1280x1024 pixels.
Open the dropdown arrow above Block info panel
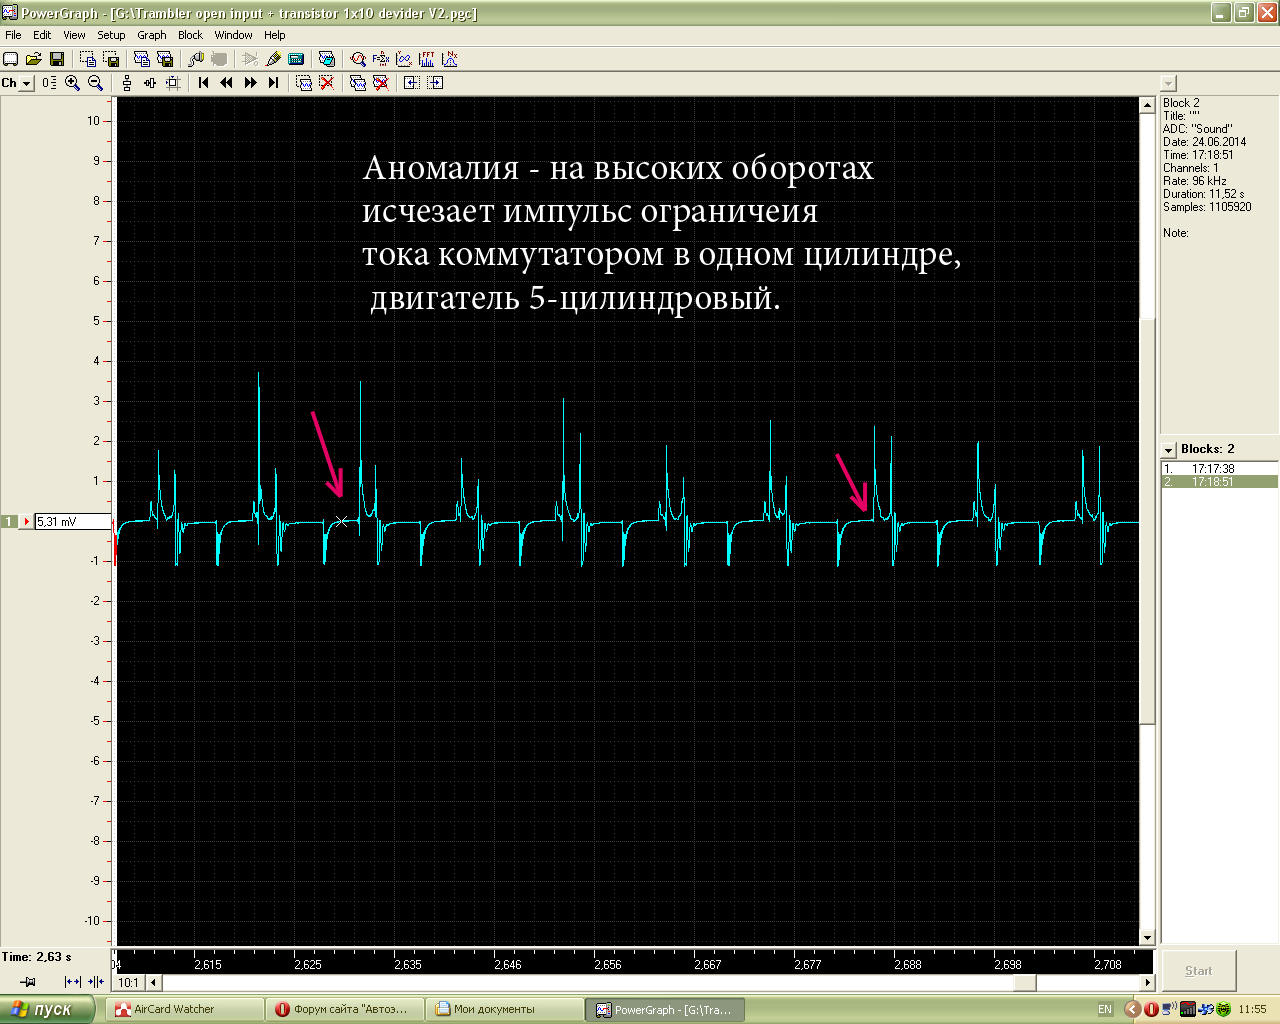tap(1169, 83)
